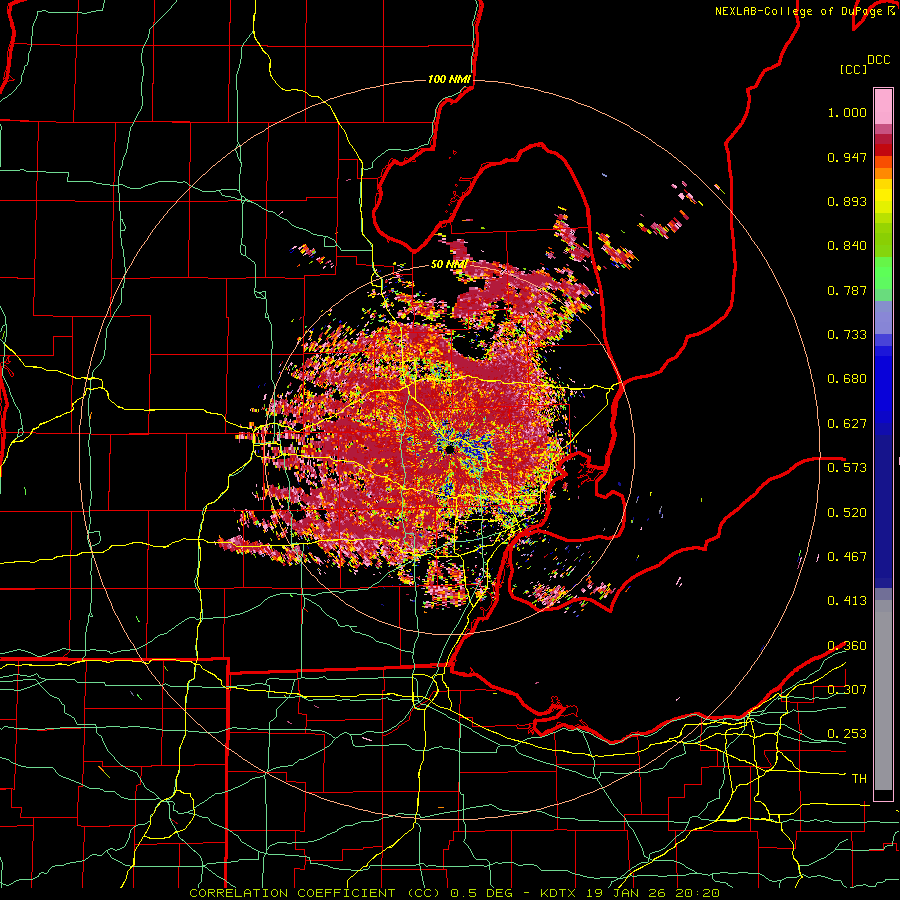Click the 50 NMI range ring label

(x=449, y=264)
